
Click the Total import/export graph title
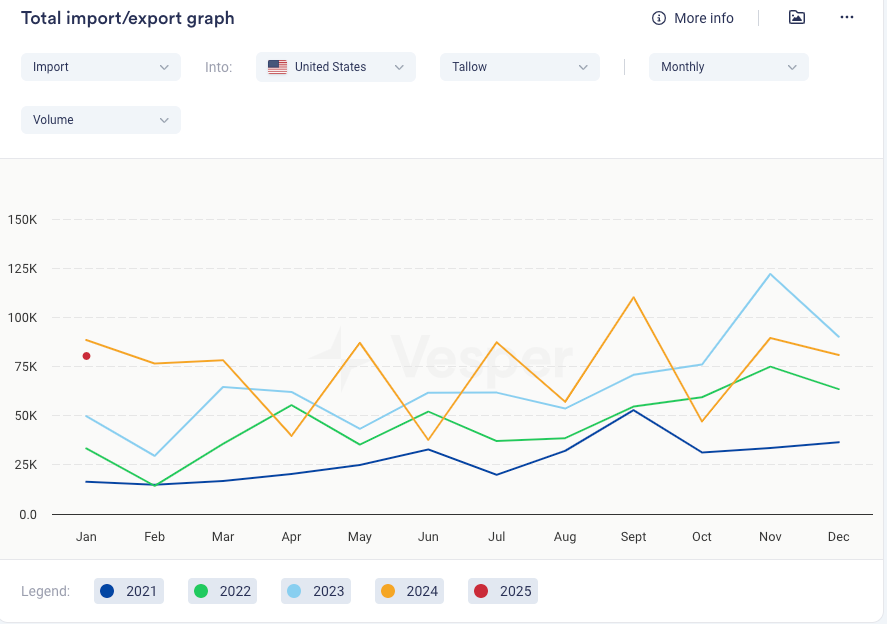(x=128, y=18)
